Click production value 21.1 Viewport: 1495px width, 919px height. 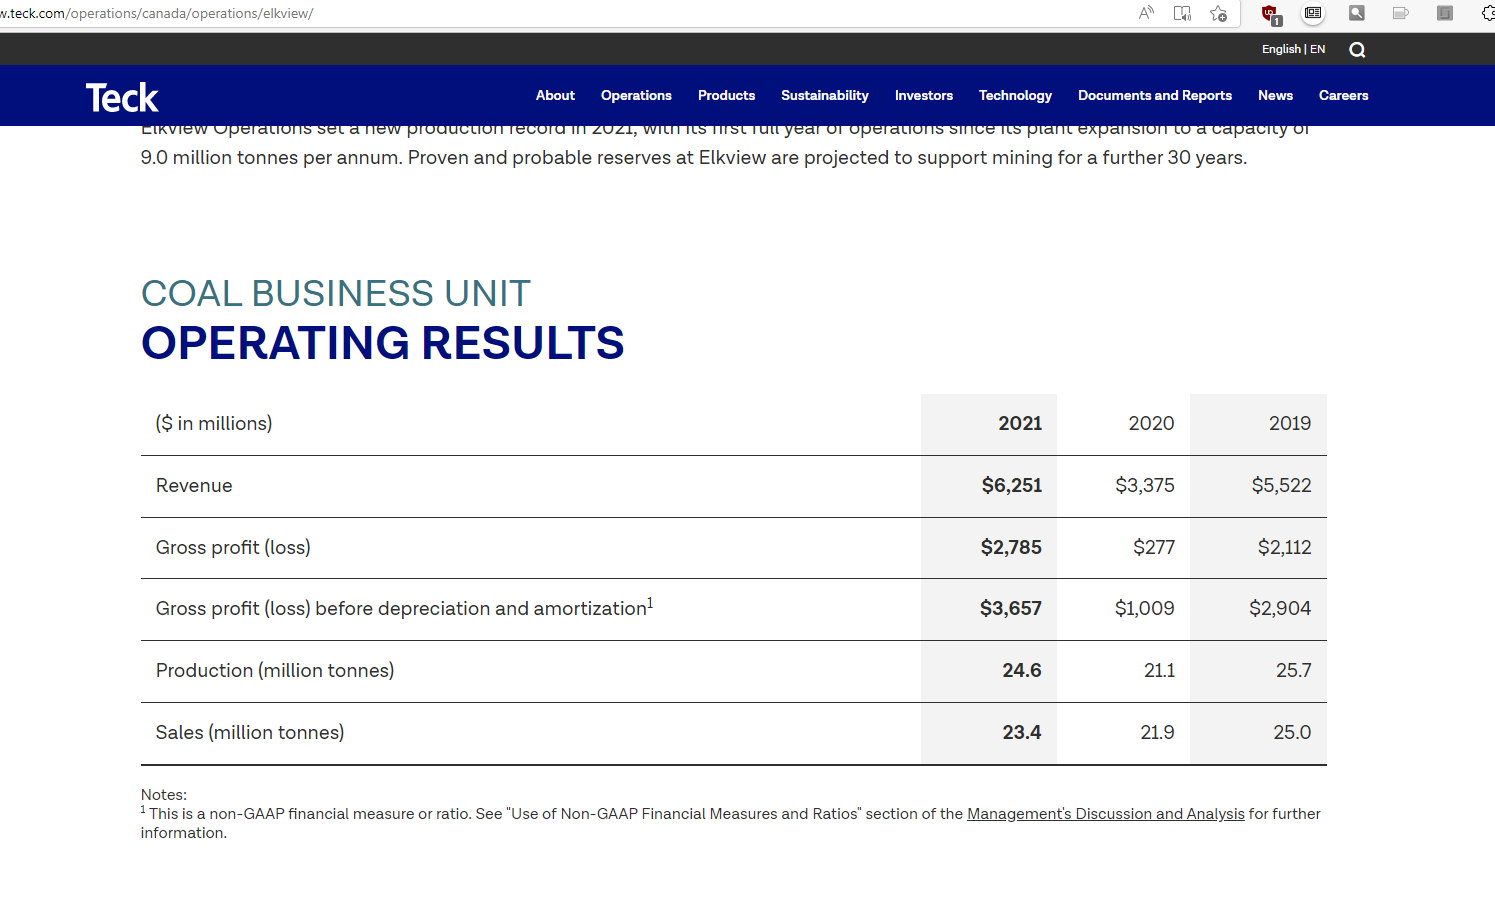point(1160,670)
